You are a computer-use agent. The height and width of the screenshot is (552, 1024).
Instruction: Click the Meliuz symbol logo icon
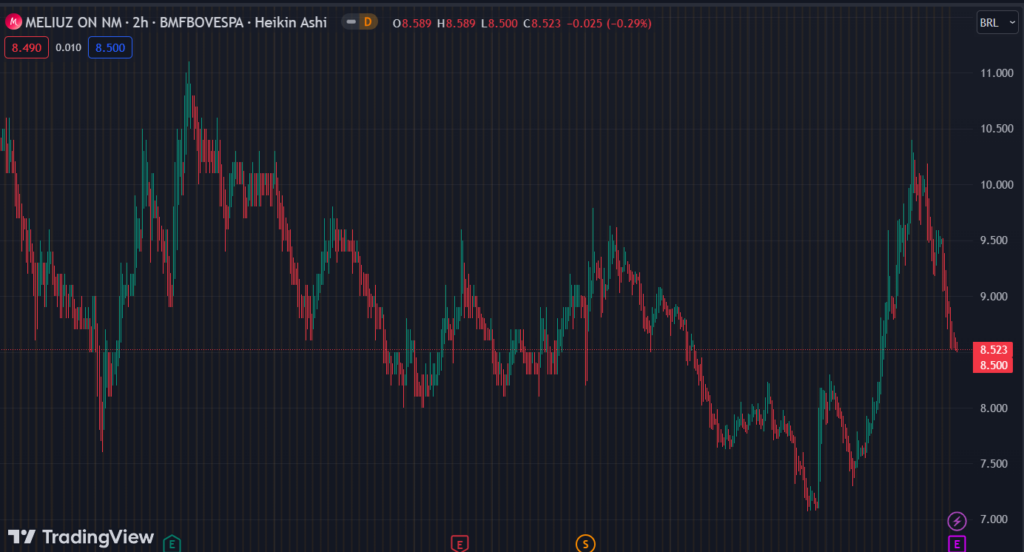coord(13,22)
